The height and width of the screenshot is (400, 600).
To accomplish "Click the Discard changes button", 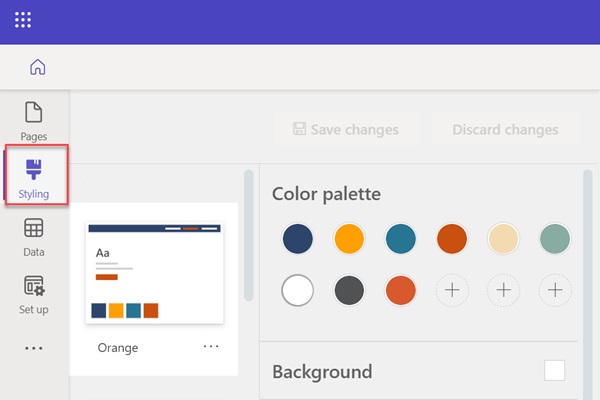I will point(505,129).
